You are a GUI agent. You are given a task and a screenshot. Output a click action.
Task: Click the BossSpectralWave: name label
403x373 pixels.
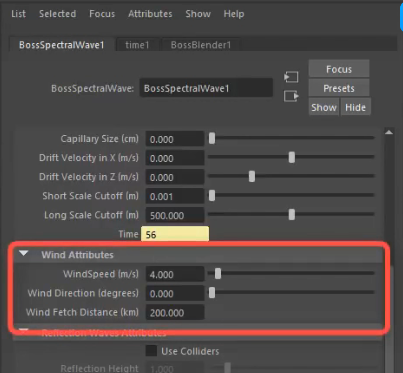pyautogui.click(x=92, y=88)
